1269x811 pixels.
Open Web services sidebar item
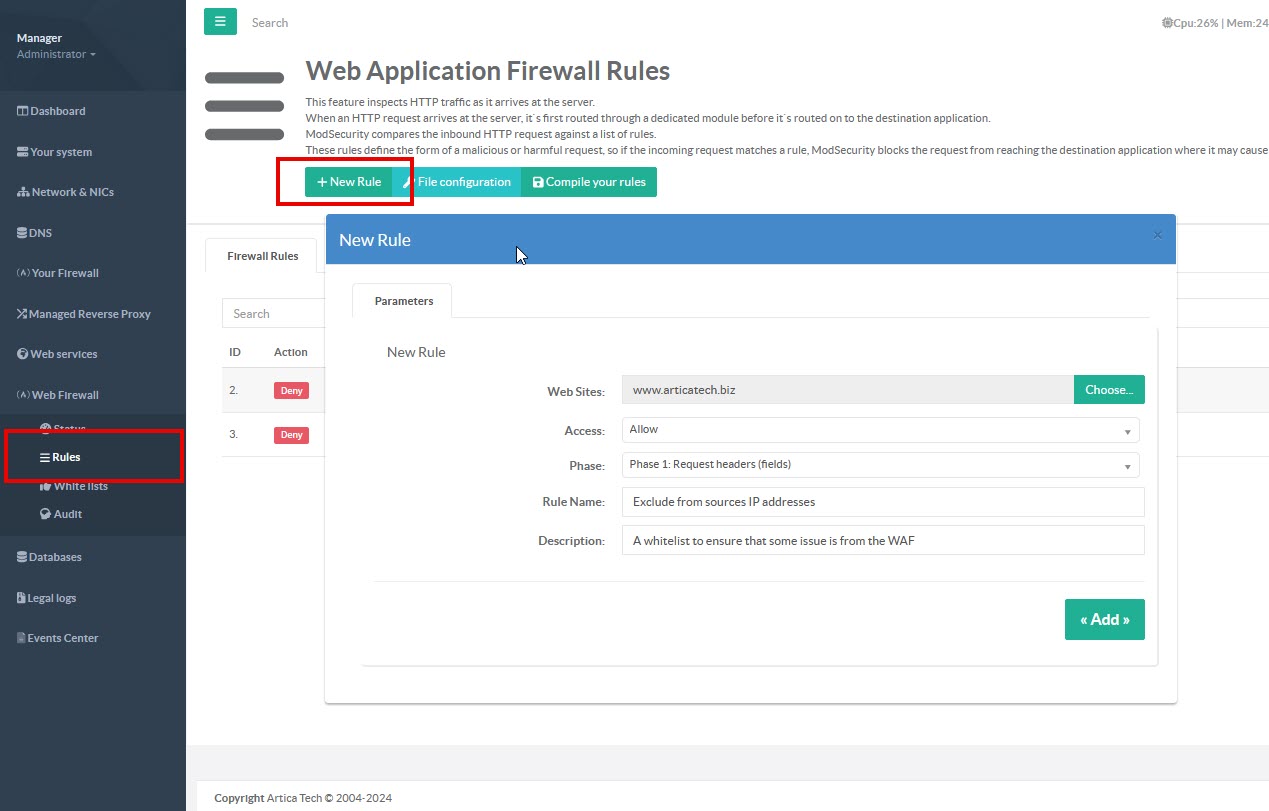click(63, 354)
